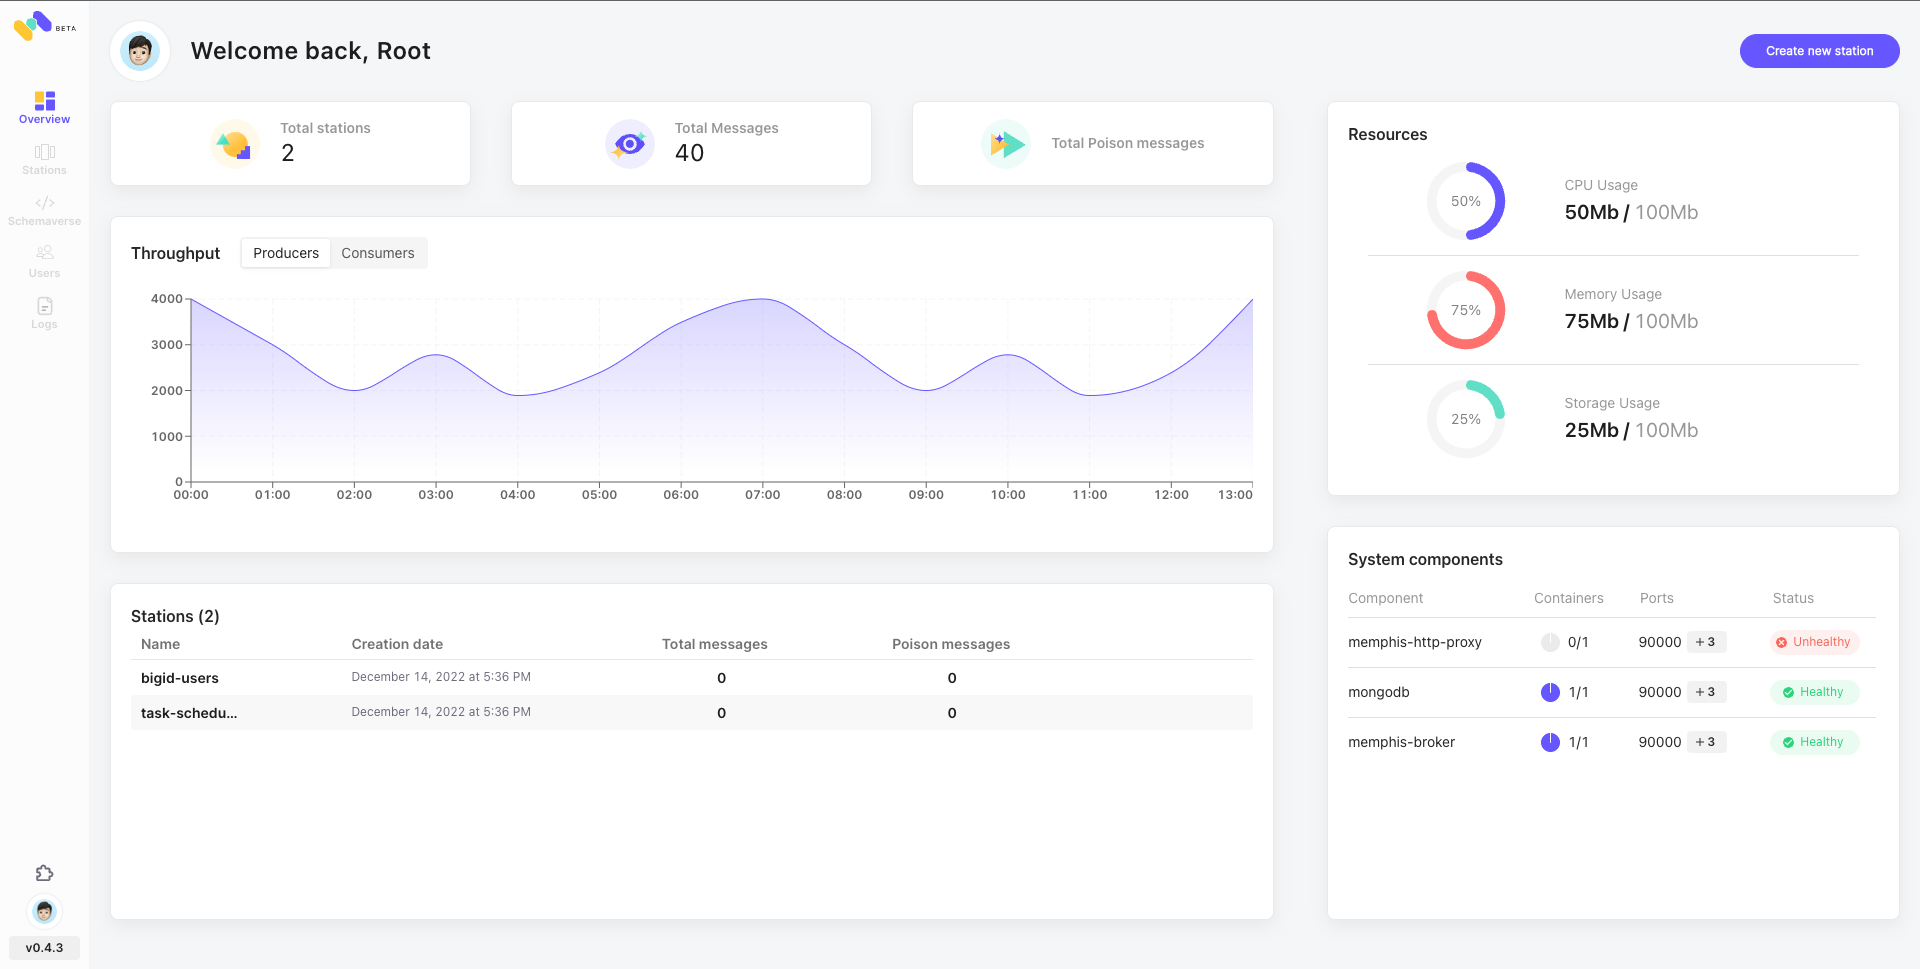The height and width of the screenshot is (969, 1920).
Task: Click the Total Messages eye icon
Action: (x=629, y=144)
